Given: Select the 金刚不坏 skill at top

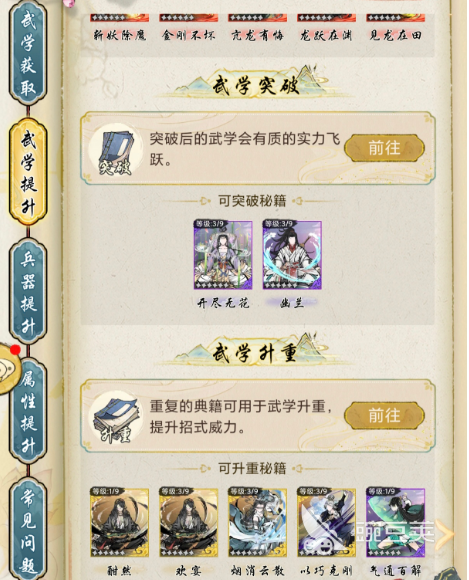Looking at the screenshot, I should point(188,28).
